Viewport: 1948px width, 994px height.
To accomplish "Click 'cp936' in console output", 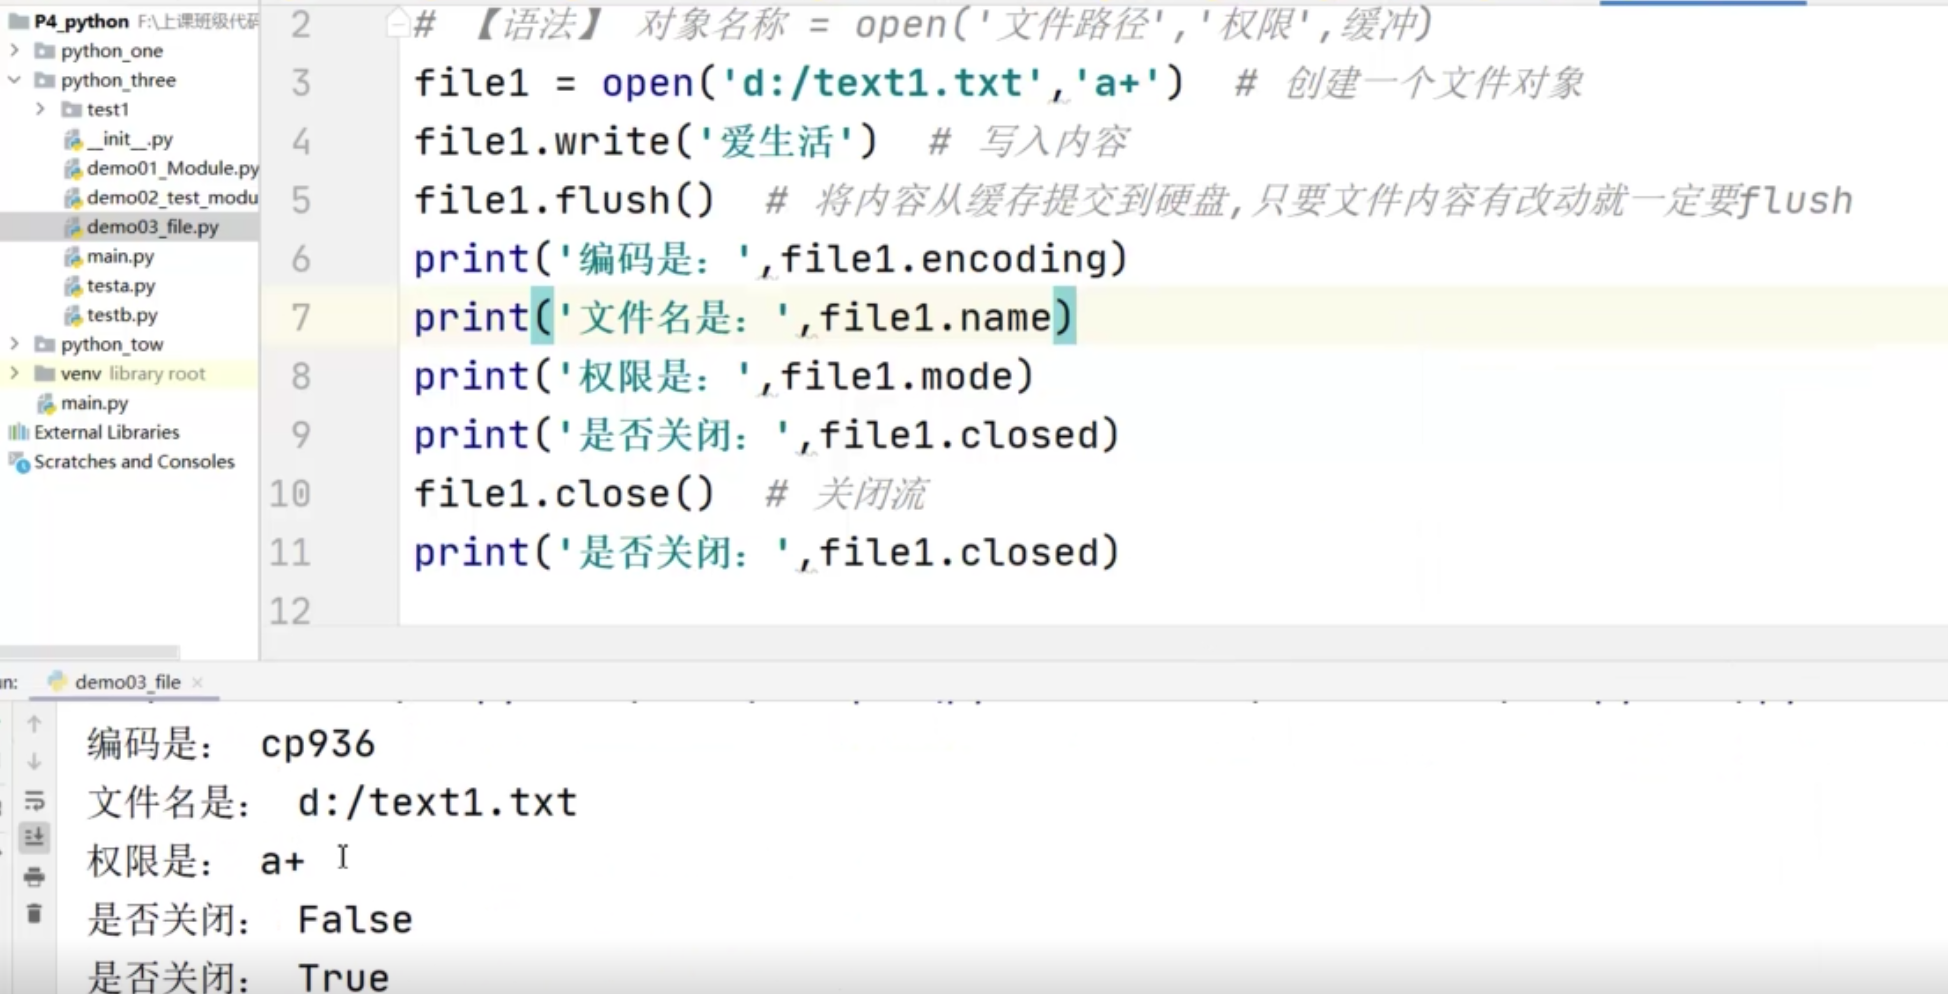I will (x=318, y=745).
